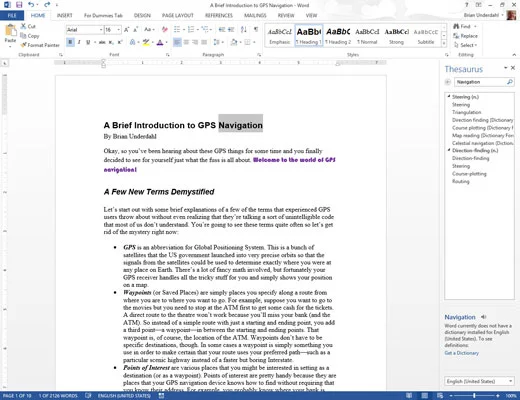Viewport: 520px width, 400px height.
Task: Play Navigation pronunciation speaker icon
Action: [x=484, y=317]
